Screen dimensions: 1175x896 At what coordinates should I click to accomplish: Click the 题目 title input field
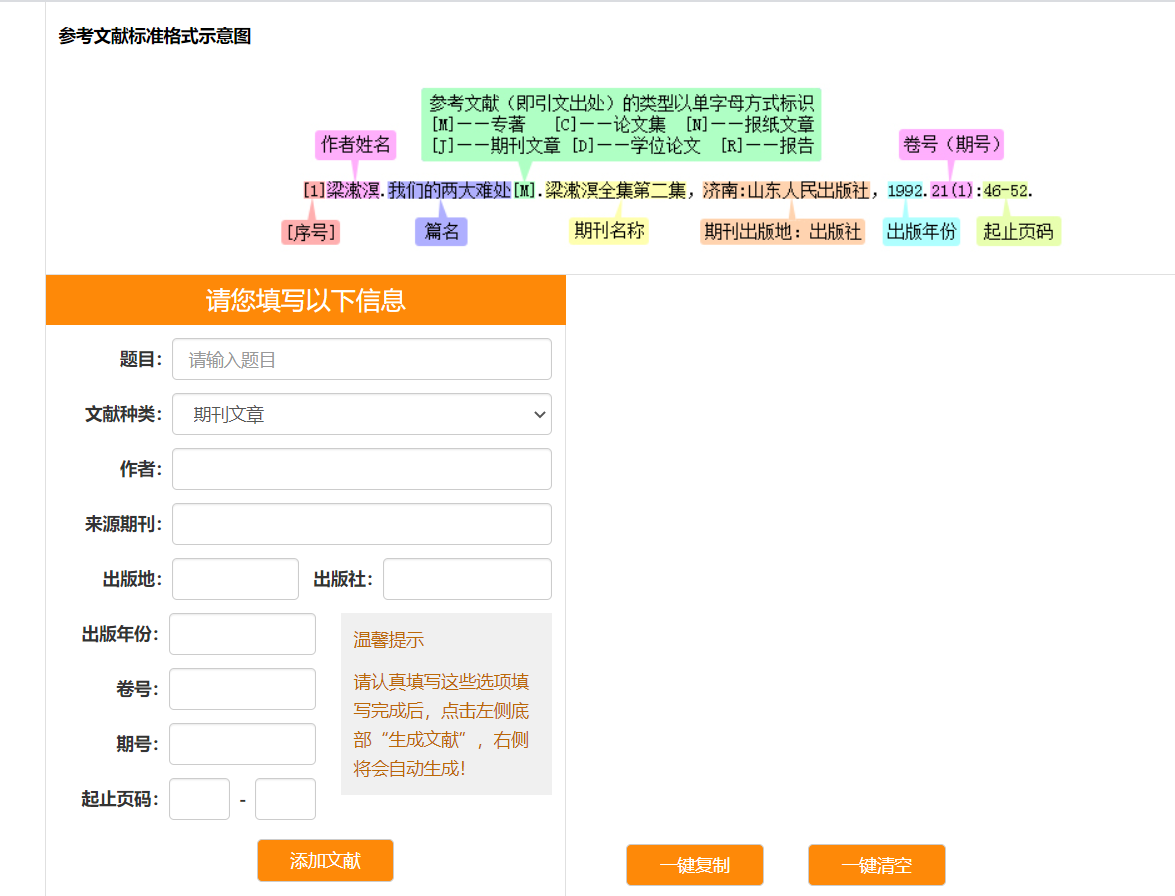pos(362,359)
